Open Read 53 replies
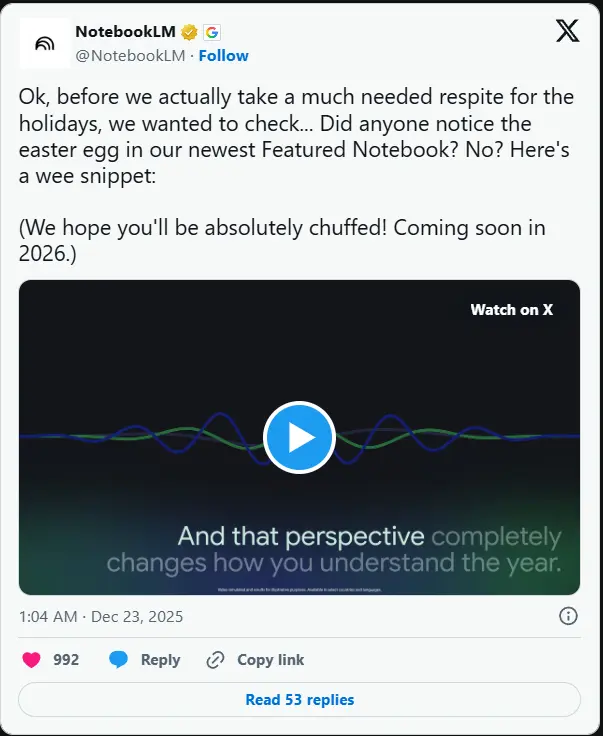 (x=299, y=700)
